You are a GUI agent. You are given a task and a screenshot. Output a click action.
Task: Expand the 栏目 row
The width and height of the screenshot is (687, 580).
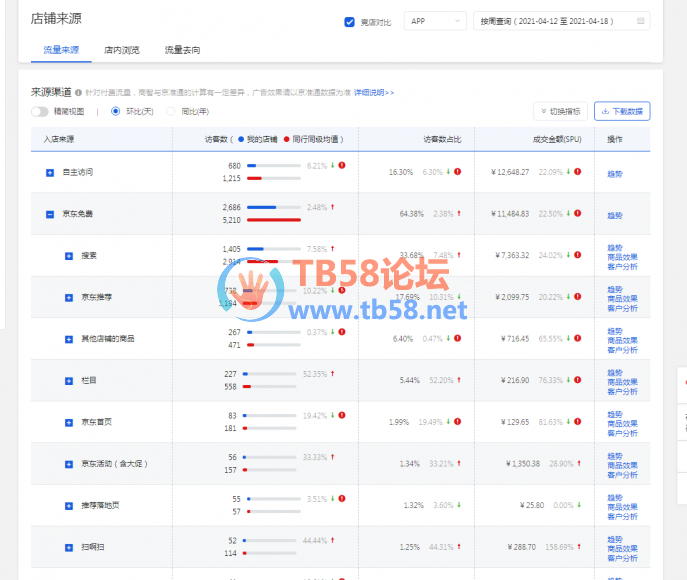coord(69,381)
